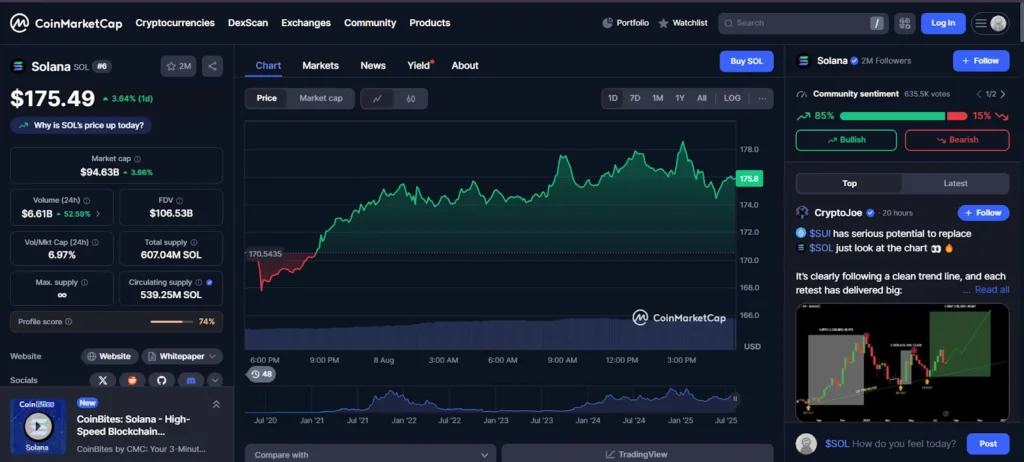The image size is (1024, 462).
Task: Open the Exchanges menu
Action: [306, 23]
